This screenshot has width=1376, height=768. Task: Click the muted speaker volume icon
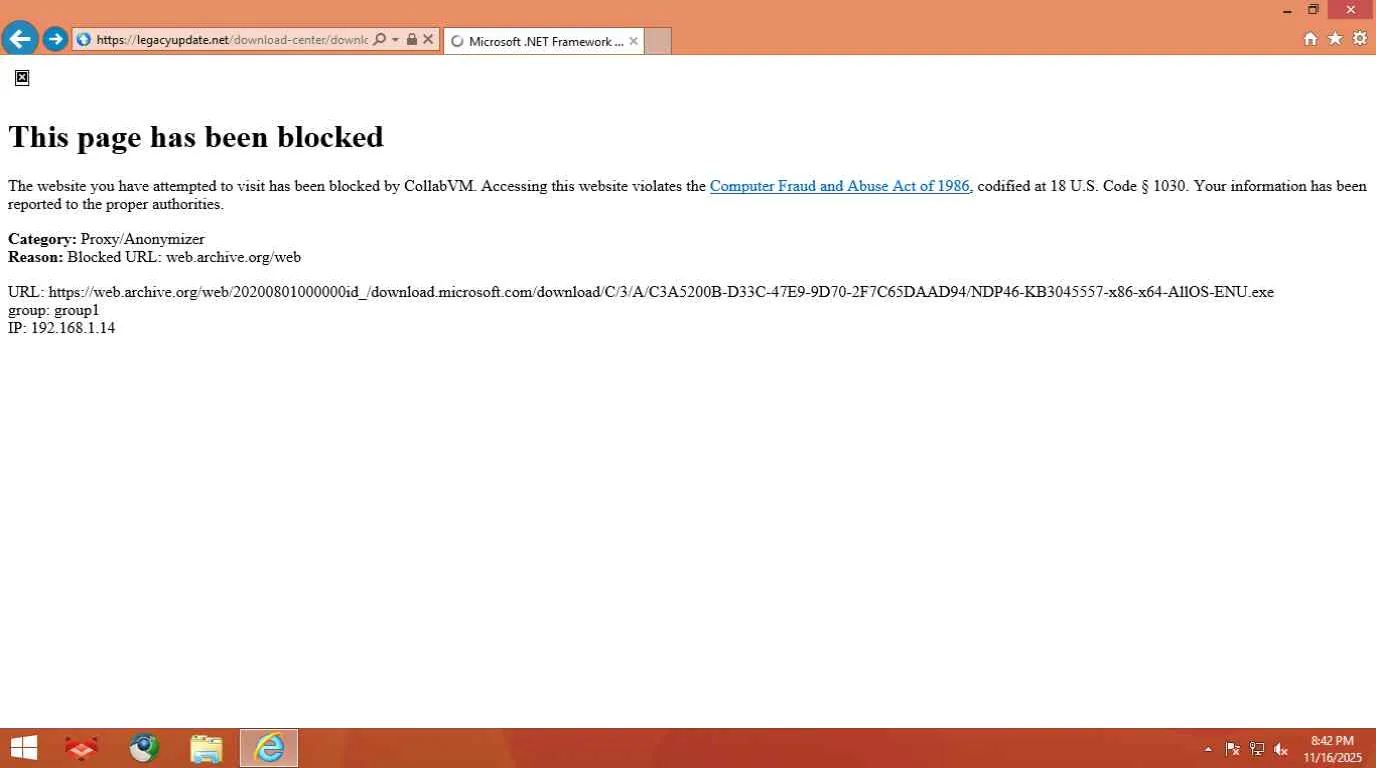(x=1280, y=749)
